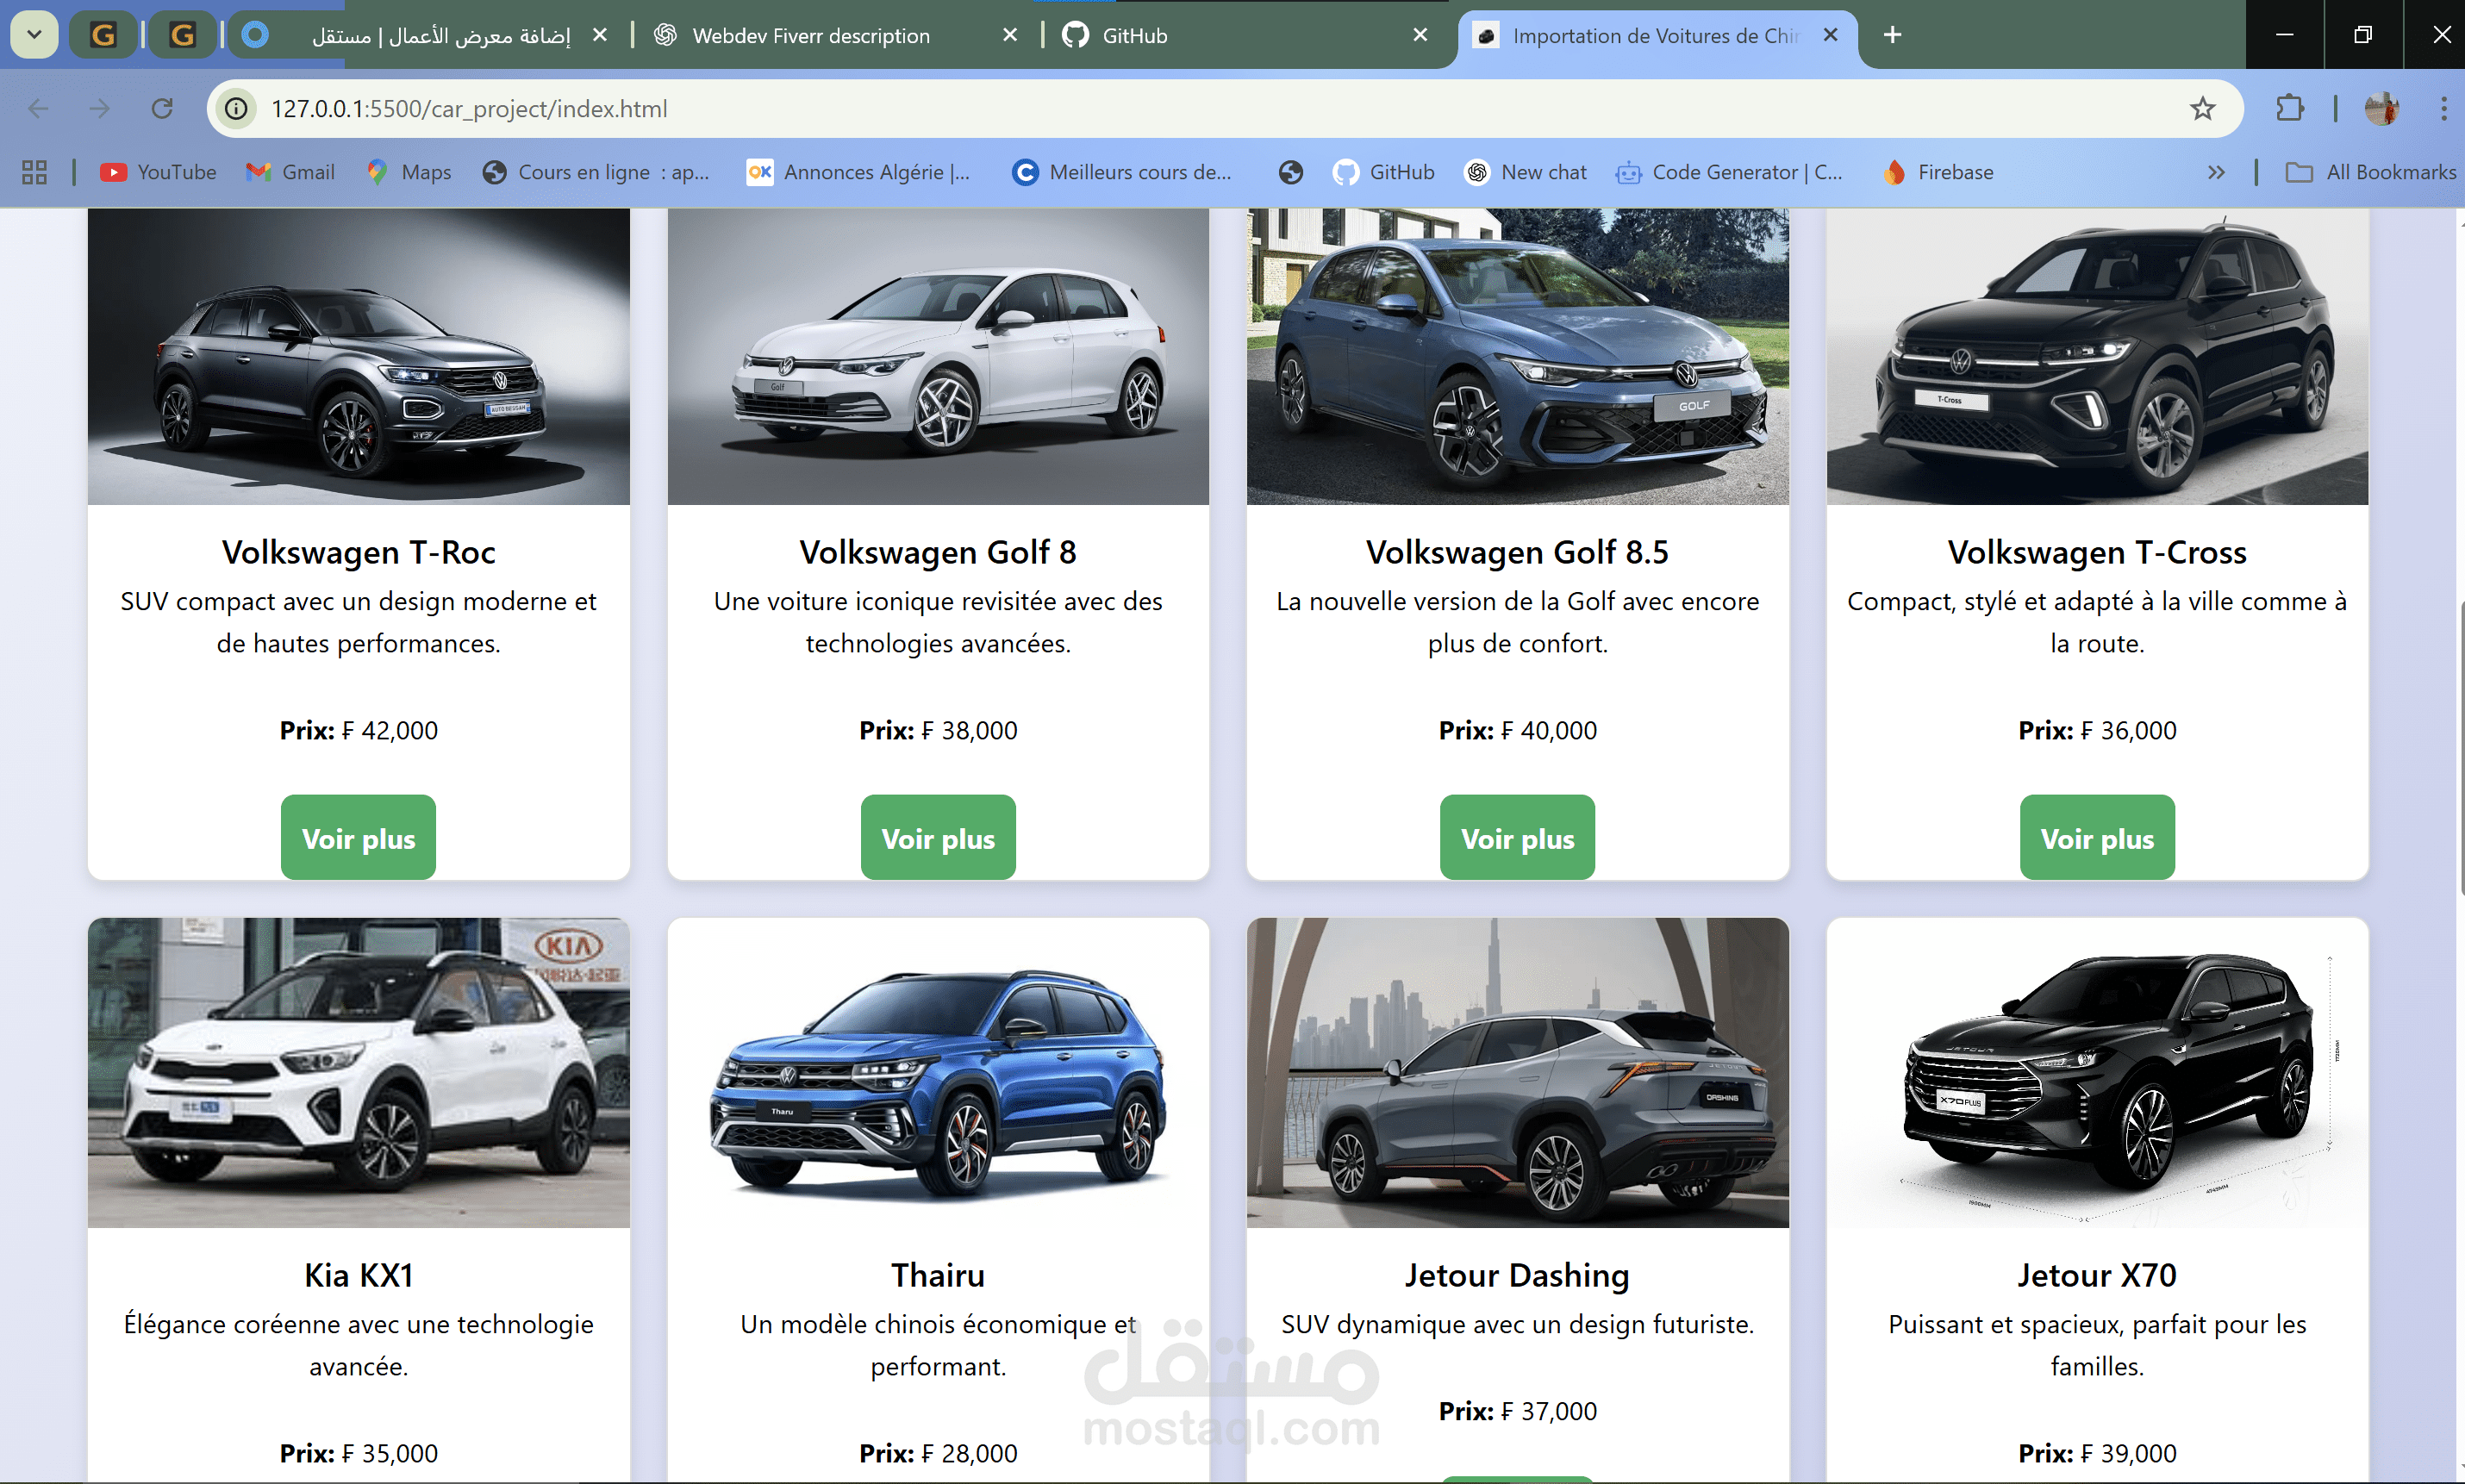Select price text ₣ 37,000
Viewport: 2465px width, 1484px height.
[x=1548, y=1411]
